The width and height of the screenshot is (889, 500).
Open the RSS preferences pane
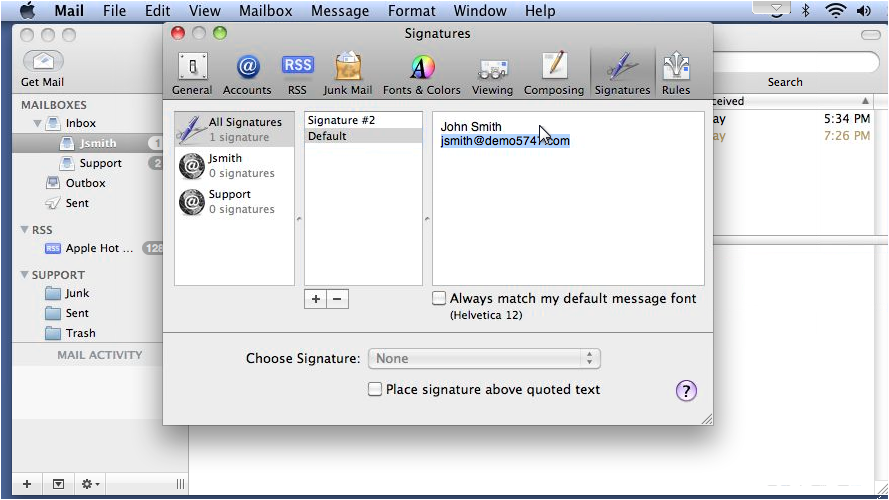[x=297, y=74]
